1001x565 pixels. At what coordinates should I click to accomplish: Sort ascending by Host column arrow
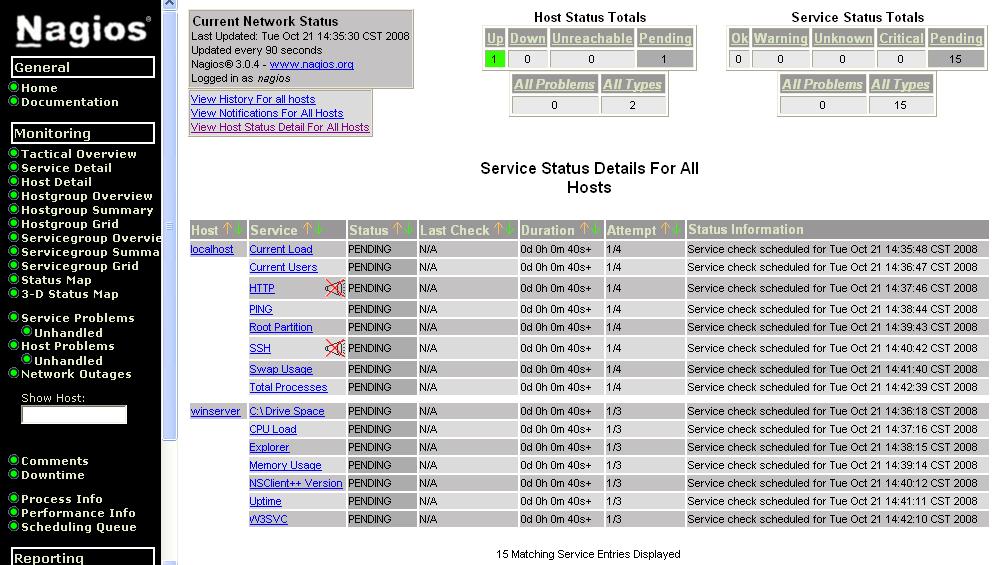tap(227, 229)
